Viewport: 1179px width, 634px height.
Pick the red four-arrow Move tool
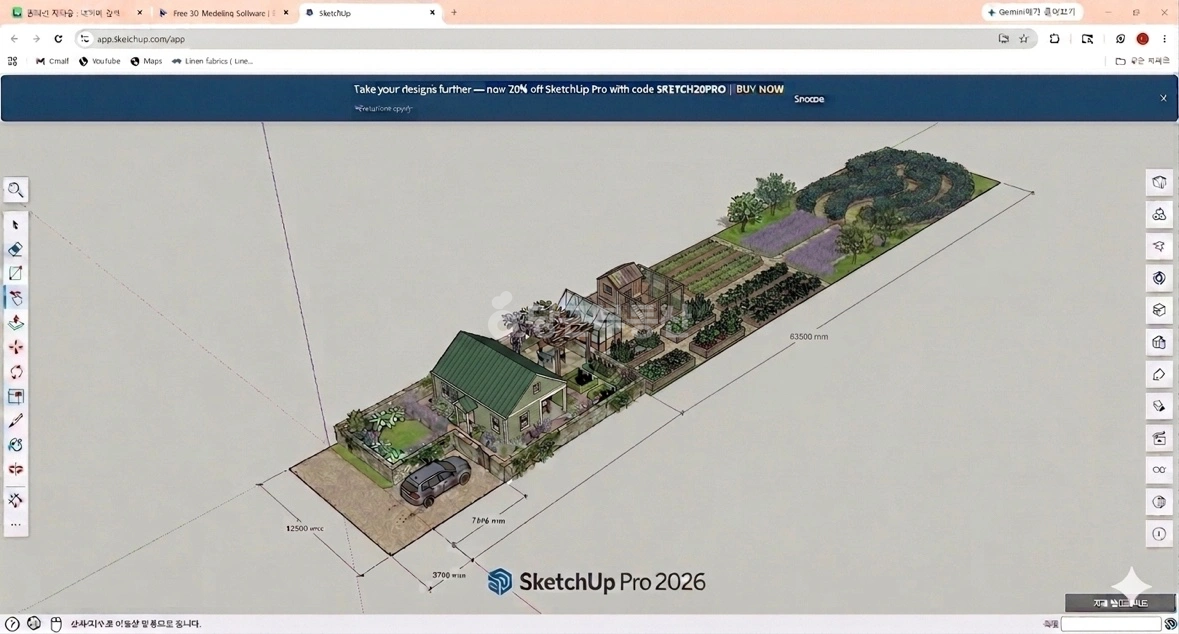16,347
